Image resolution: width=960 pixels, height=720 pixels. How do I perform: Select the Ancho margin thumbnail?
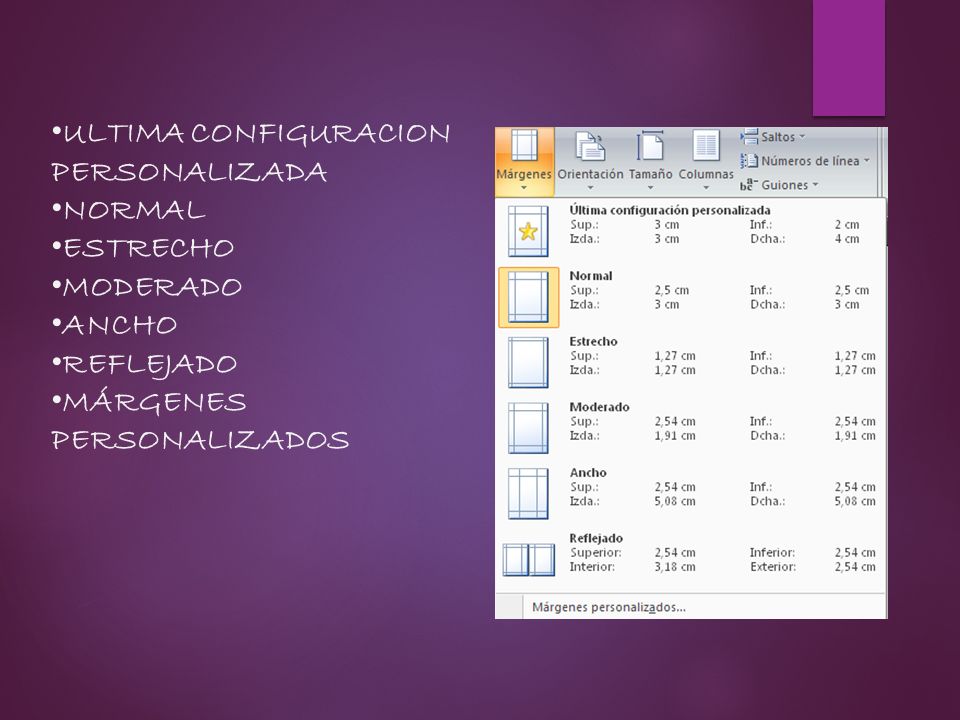(x=528, y=493)
